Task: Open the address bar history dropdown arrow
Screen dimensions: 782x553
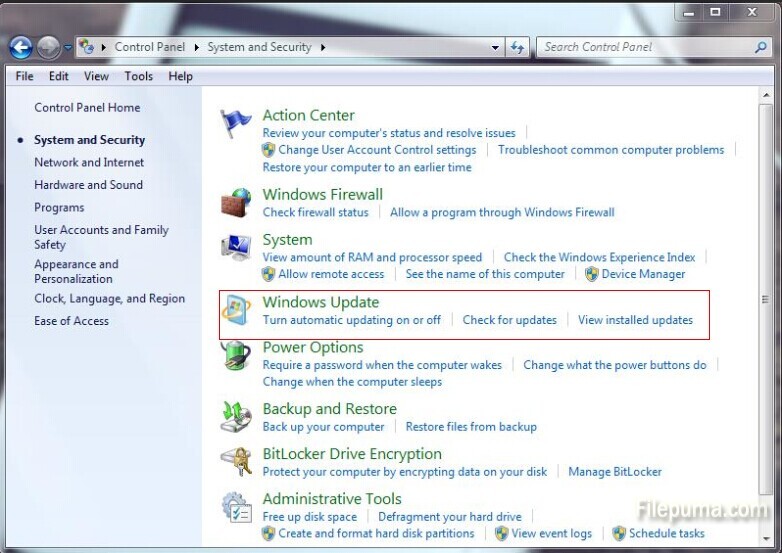Action: tap(496, 47)
